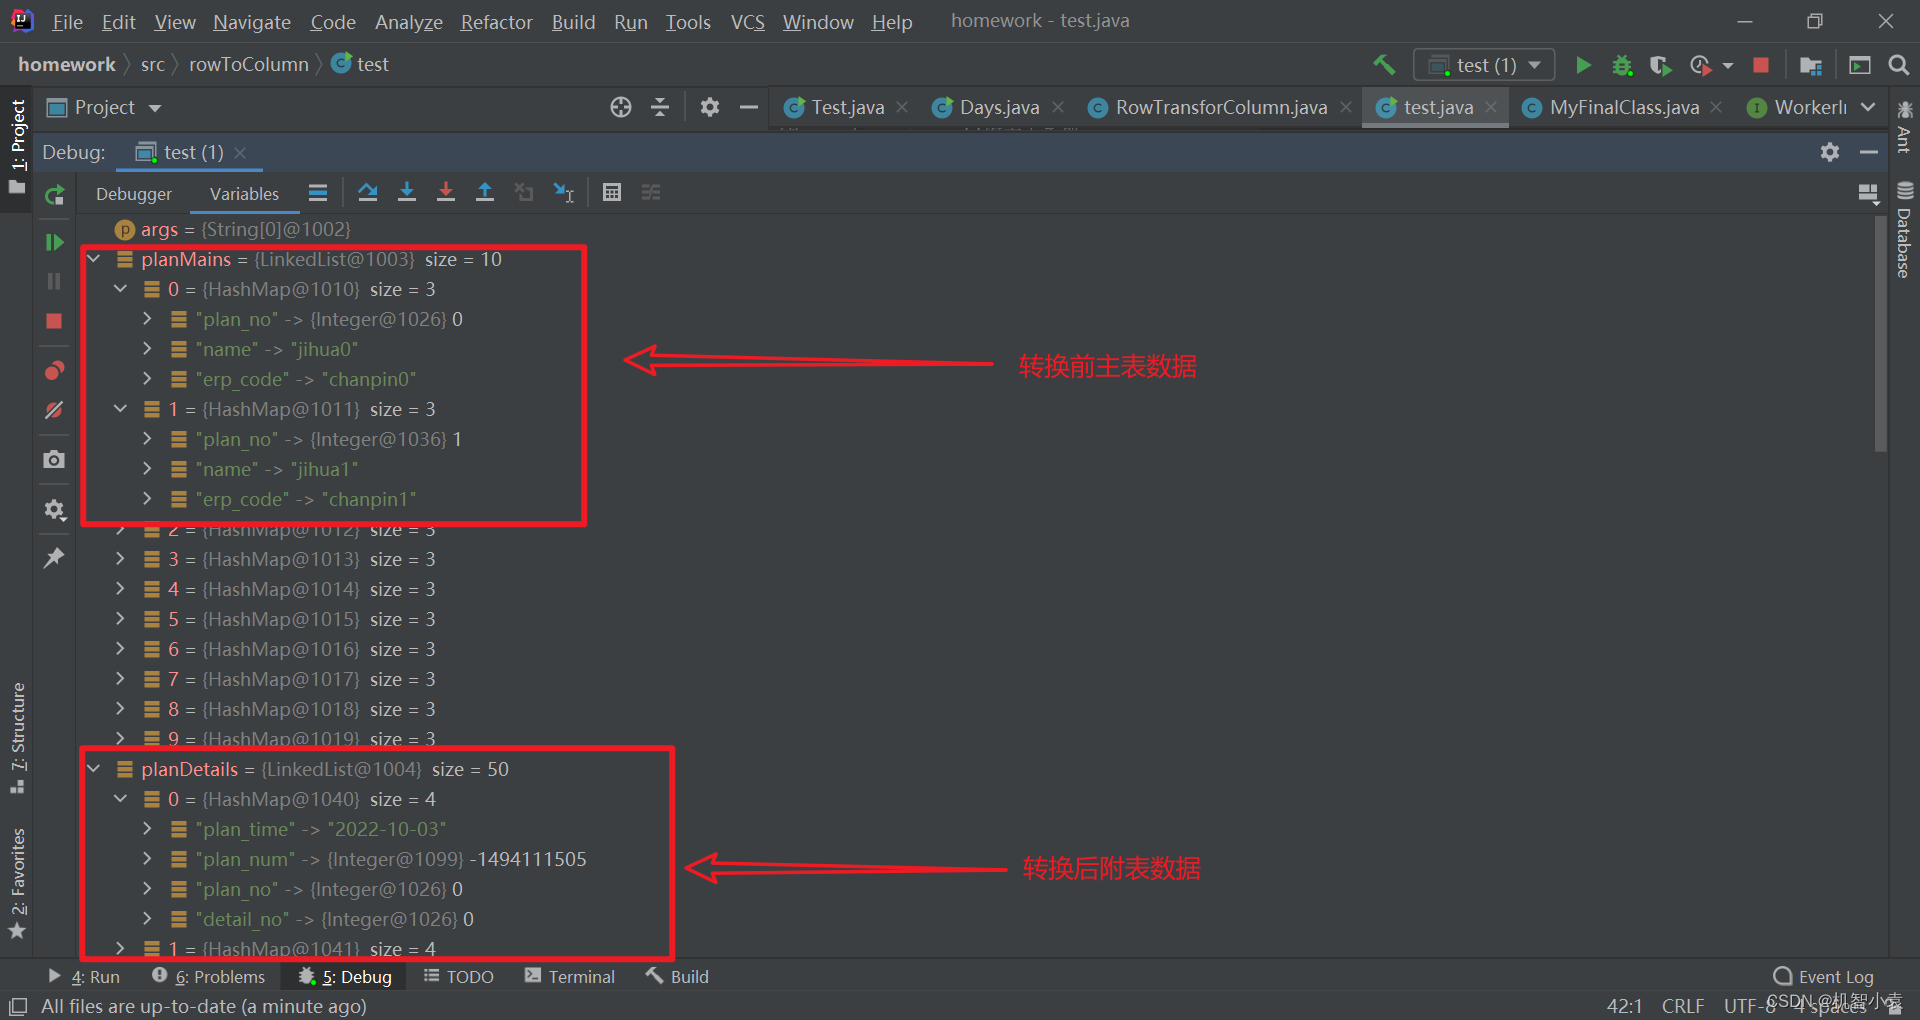The image size is (1920, 1020).
Task: Pause program in debug sidebar
Action: pos(54,281)
